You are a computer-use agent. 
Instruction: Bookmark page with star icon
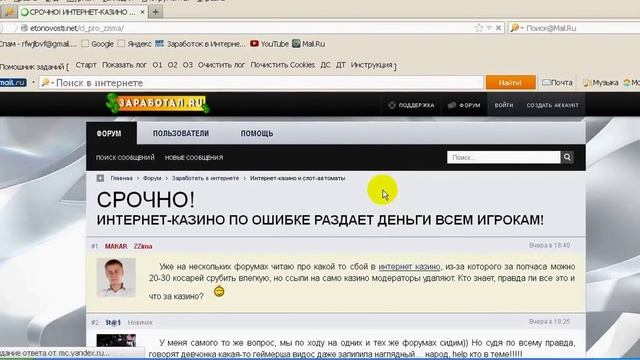click(x=479, y=28)
